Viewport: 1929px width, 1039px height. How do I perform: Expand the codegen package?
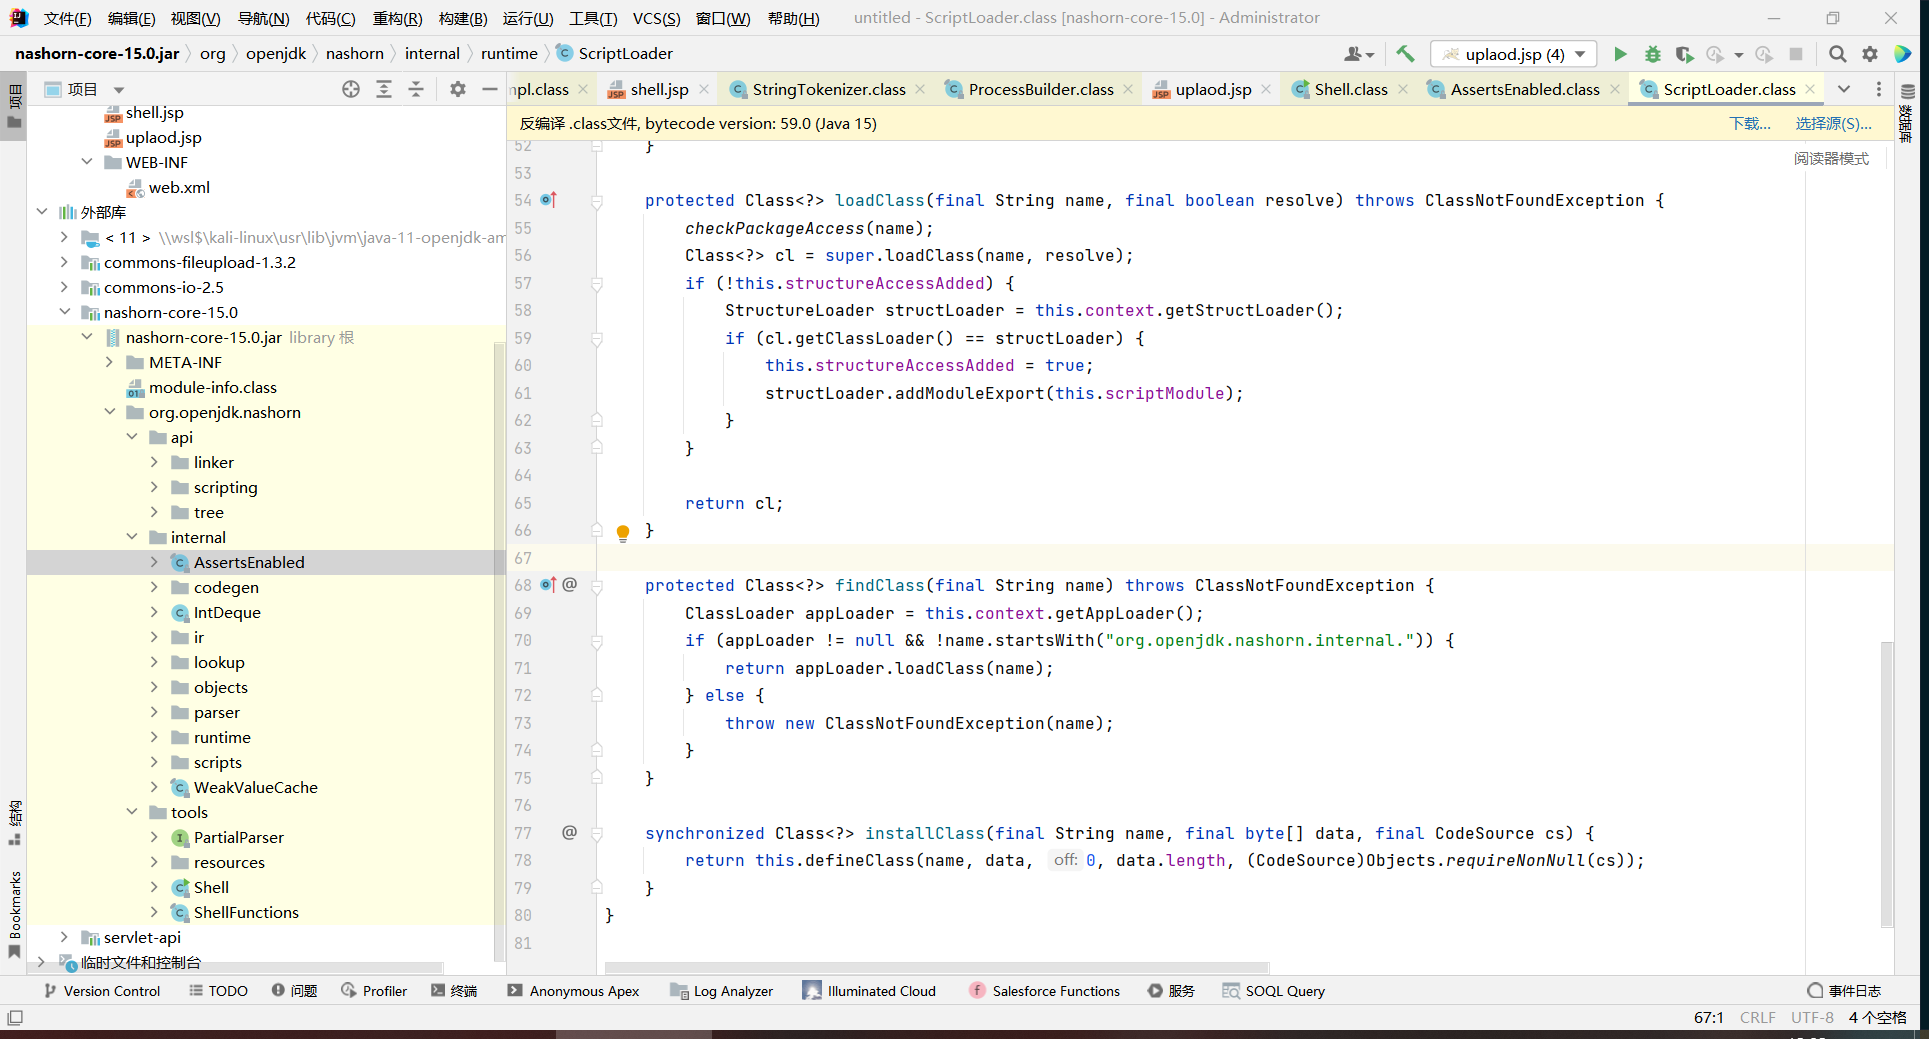(154, 587)
